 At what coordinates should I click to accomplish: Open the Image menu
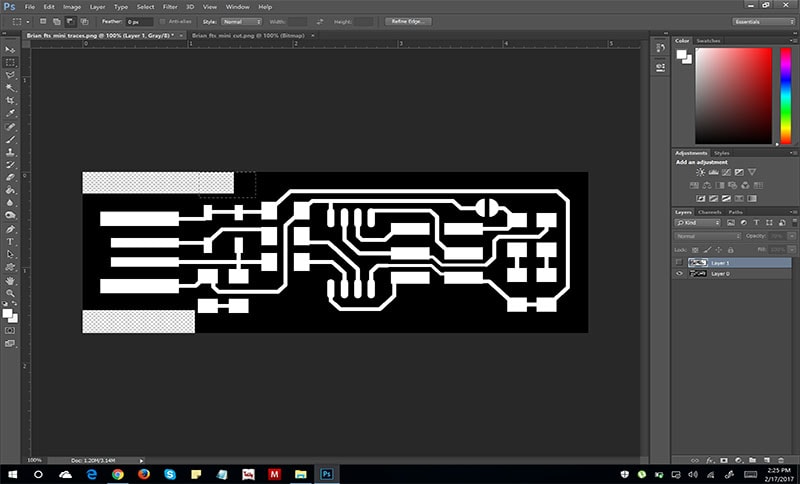point(72,7)
